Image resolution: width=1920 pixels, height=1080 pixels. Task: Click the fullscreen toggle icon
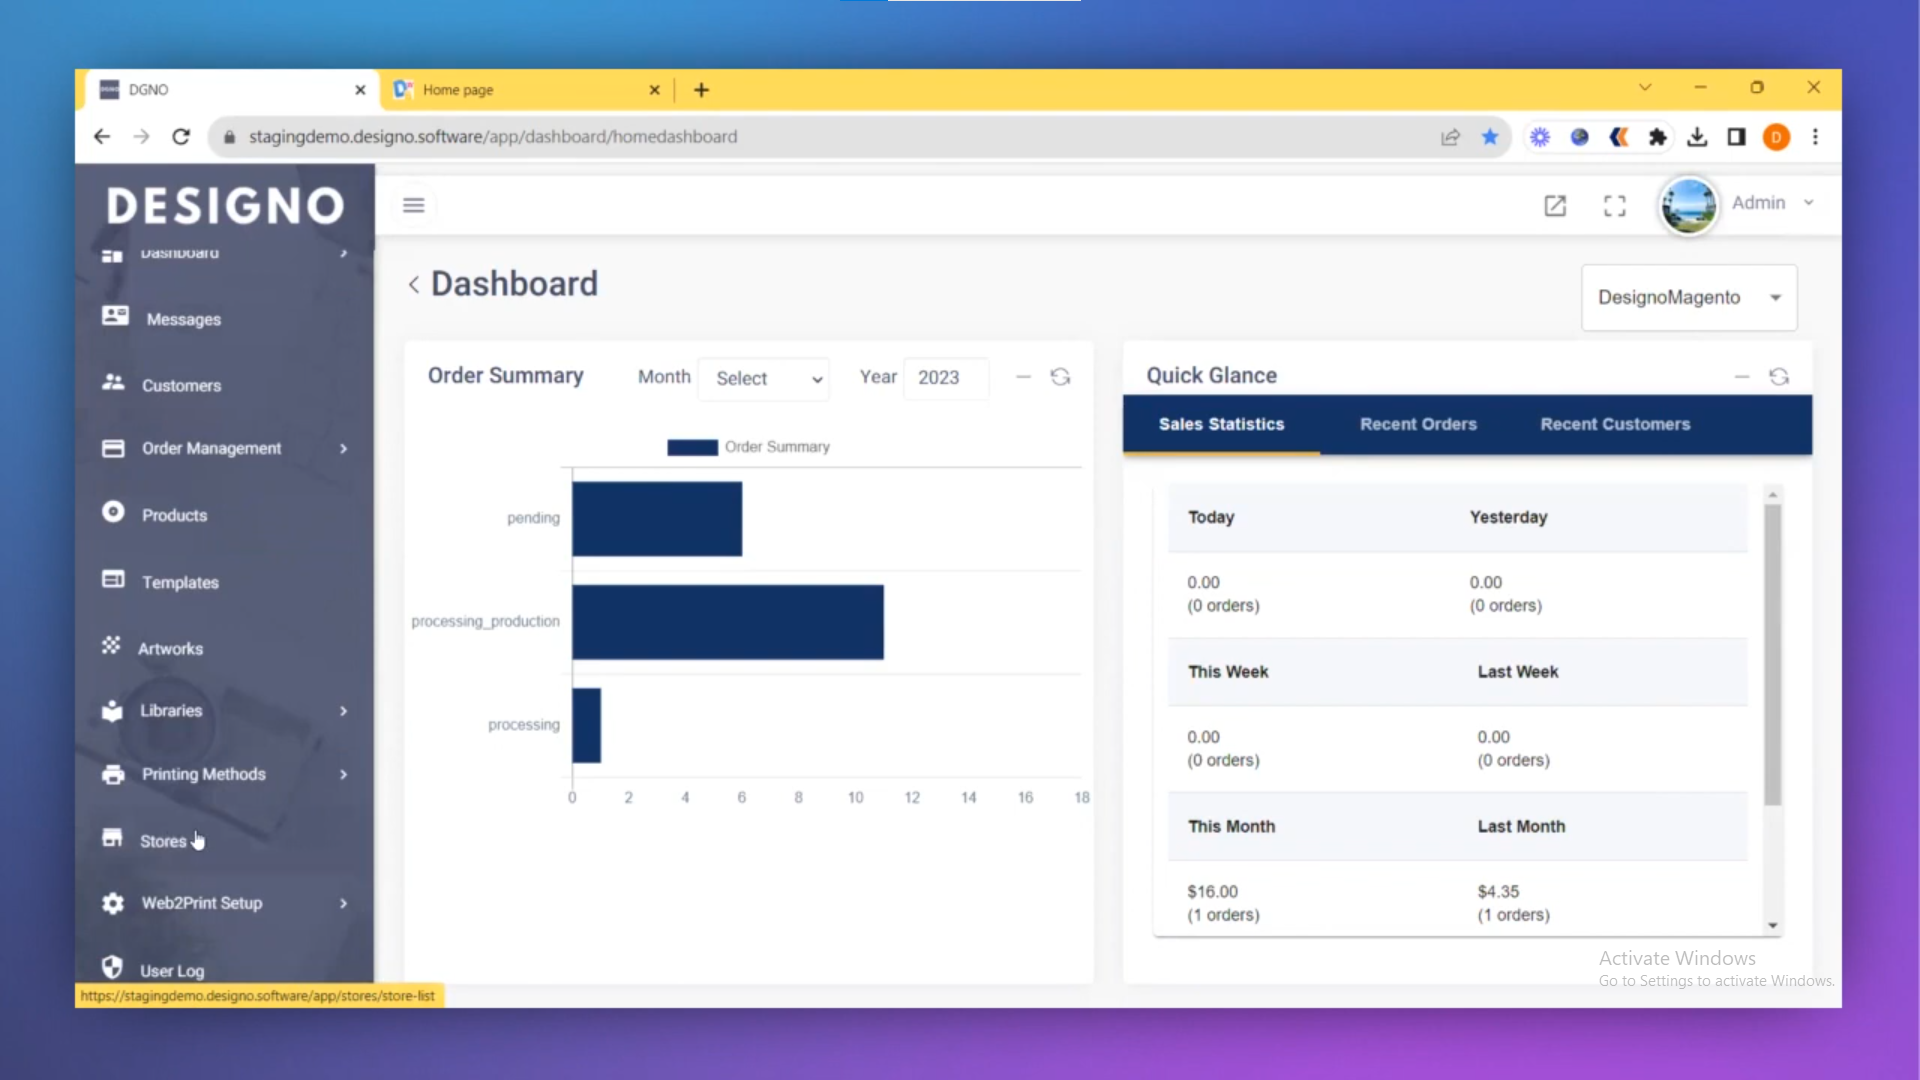tap(1614, 205)
